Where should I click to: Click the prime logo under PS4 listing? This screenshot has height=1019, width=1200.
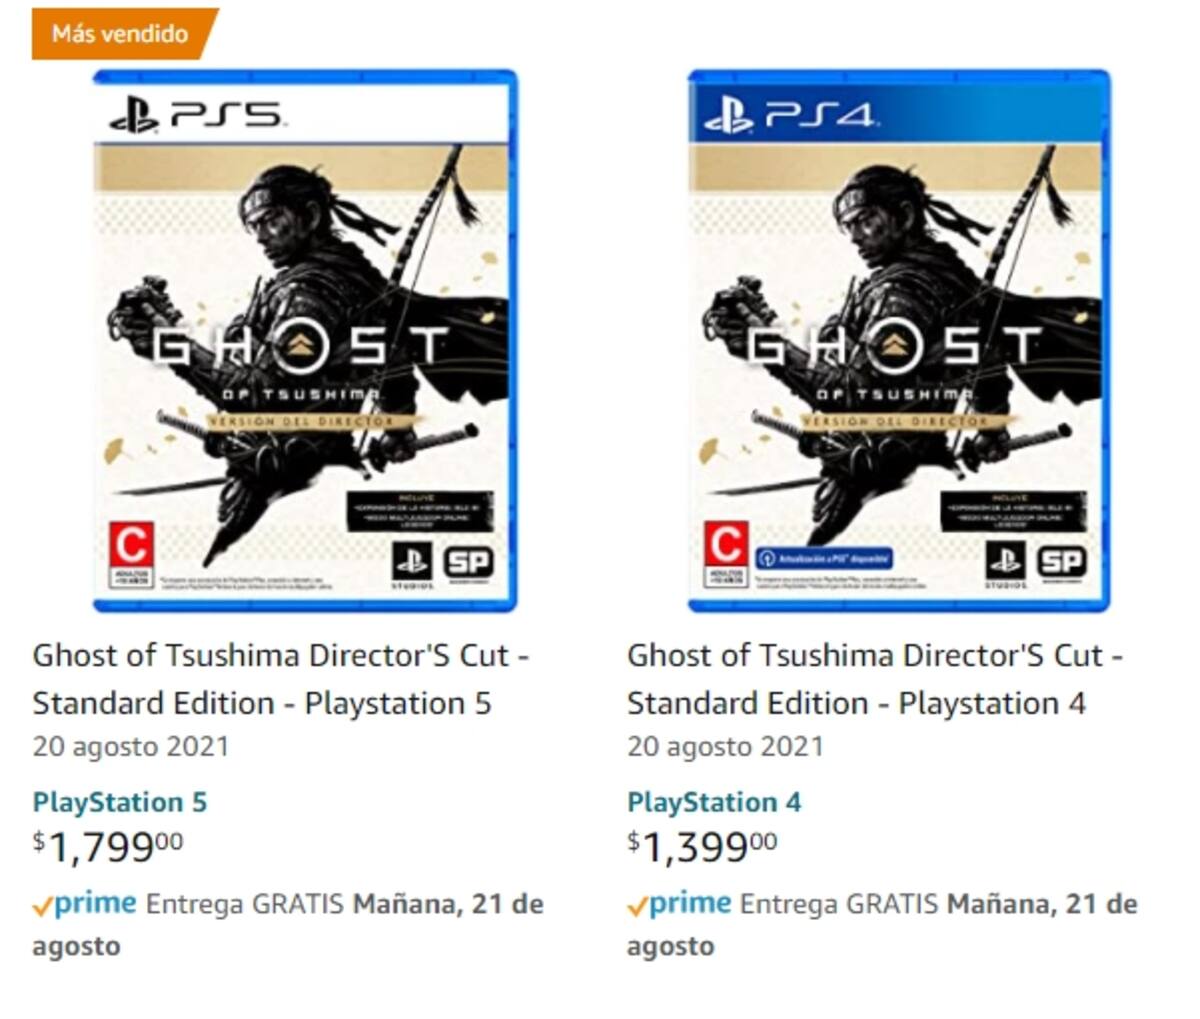(679, 905)
